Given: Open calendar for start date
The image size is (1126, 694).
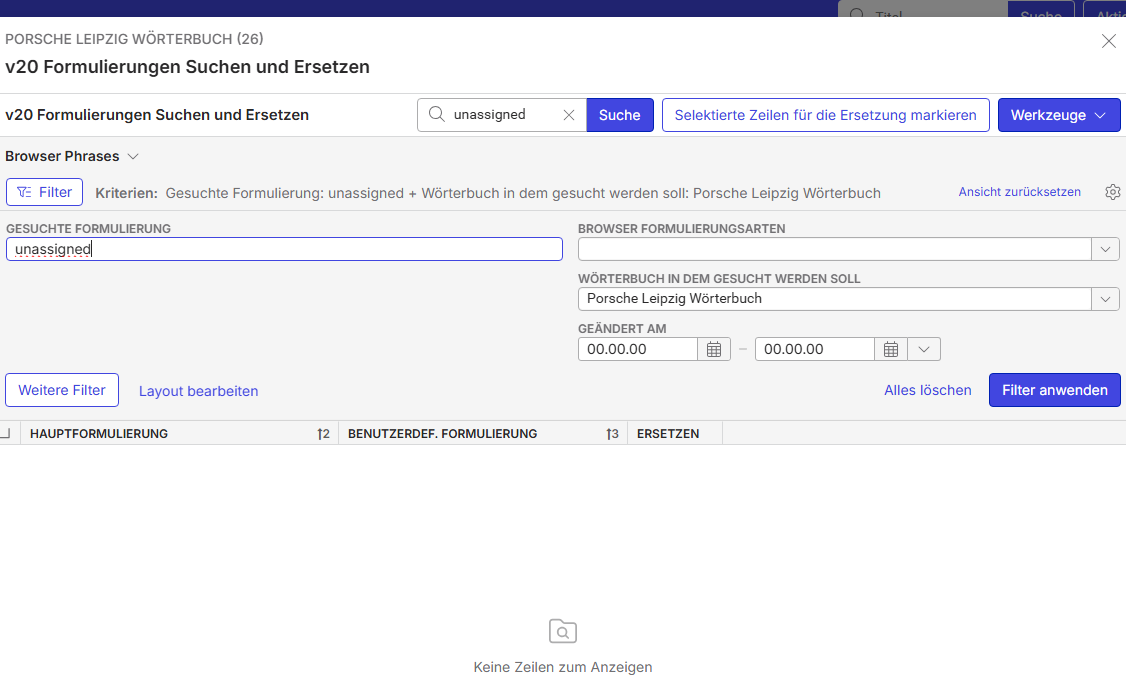Looking at the screenshot, I should click(x=714, y=349).
